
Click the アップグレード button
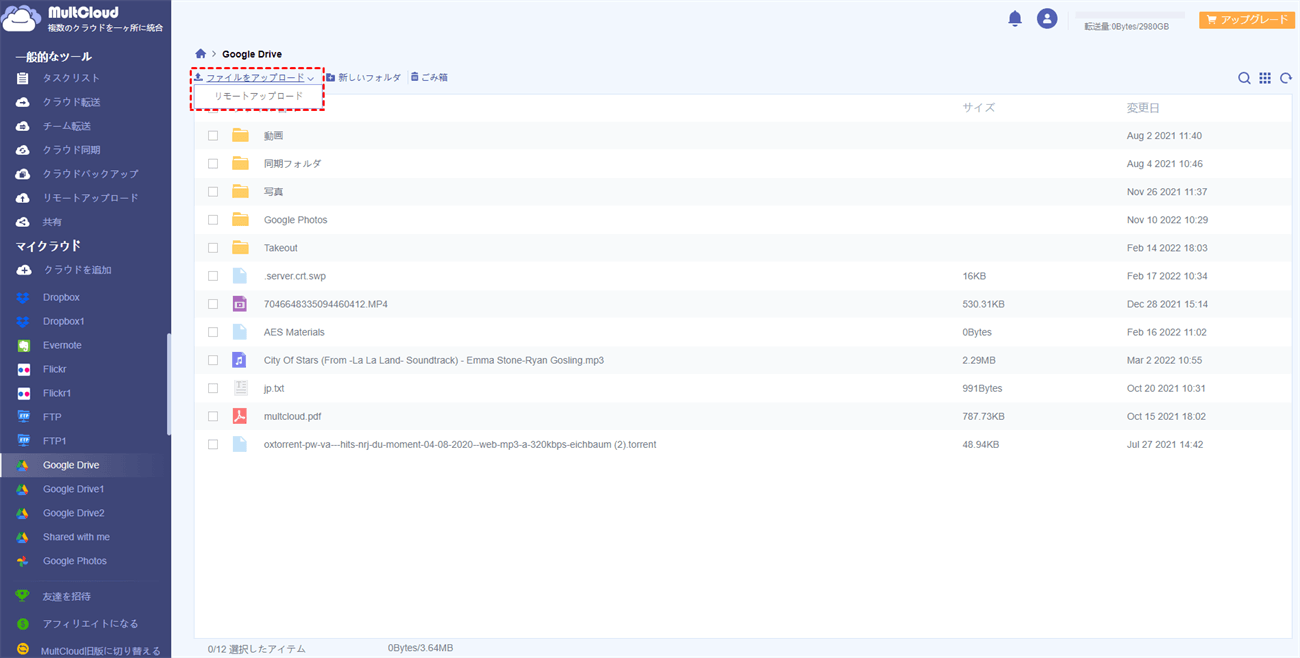coord(1246,19)
